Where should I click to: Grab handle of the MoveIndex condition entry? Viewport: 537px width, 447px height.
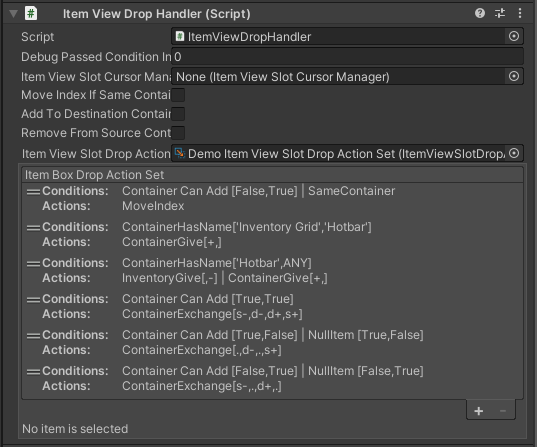(33, 191)
